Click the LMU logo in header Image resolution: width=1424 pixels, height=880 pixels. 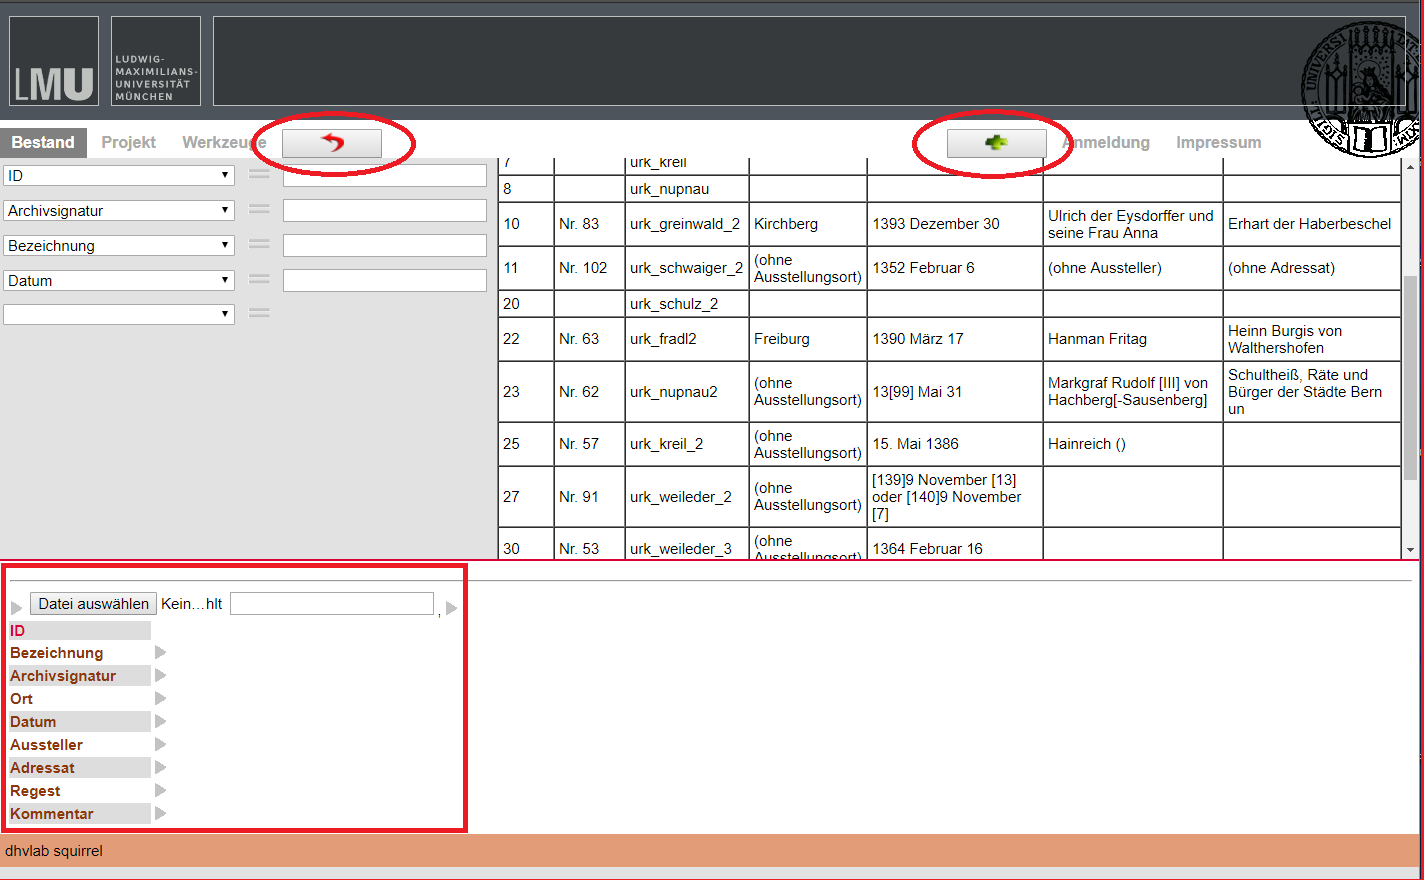[x=54, y=61]
